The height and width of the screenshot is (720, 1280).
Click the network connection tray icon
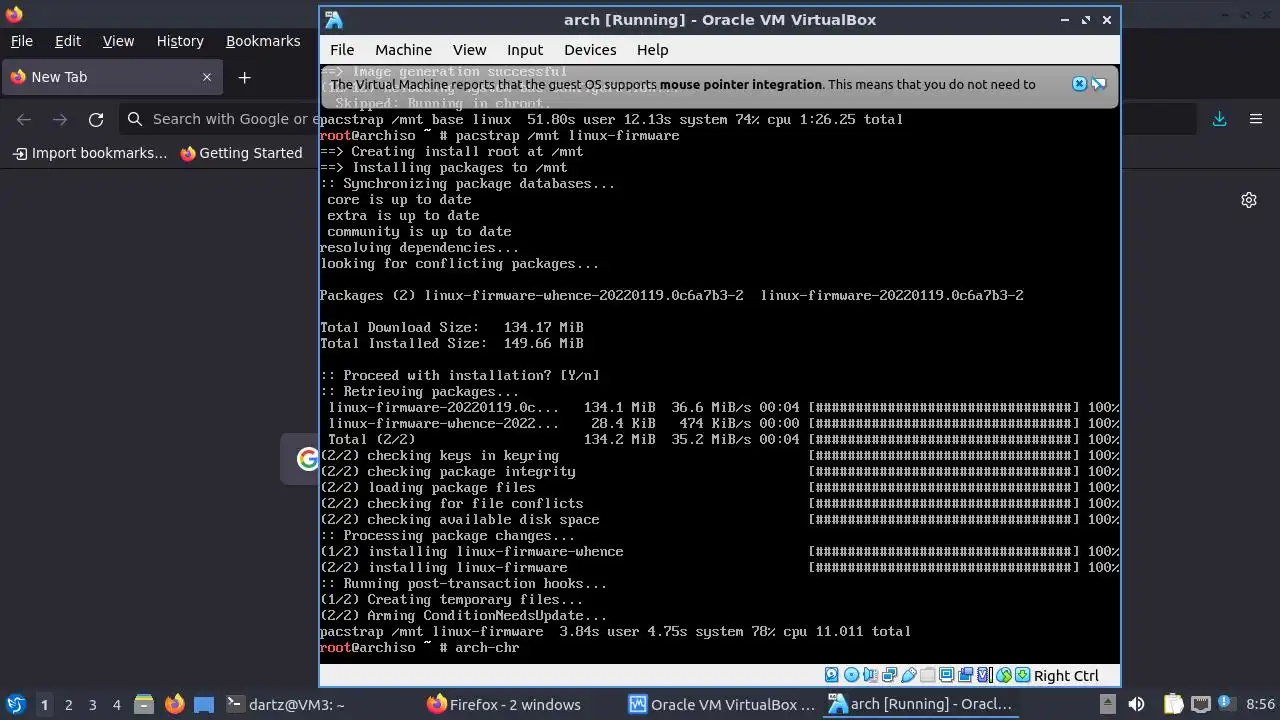[1200, 704]
